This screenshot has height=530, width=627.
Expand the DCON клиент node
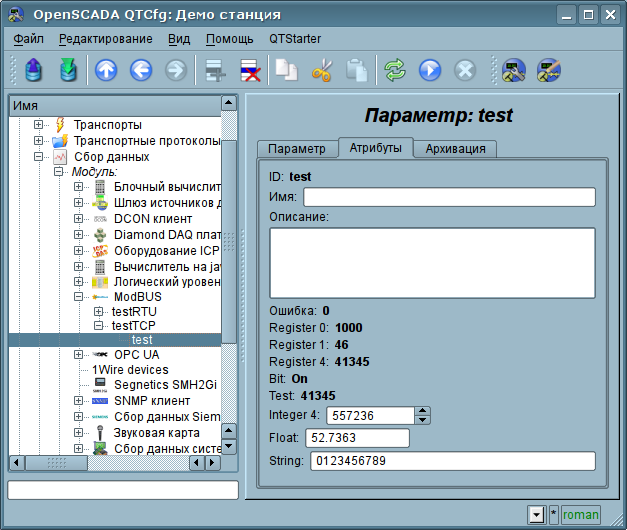(78, 219)
